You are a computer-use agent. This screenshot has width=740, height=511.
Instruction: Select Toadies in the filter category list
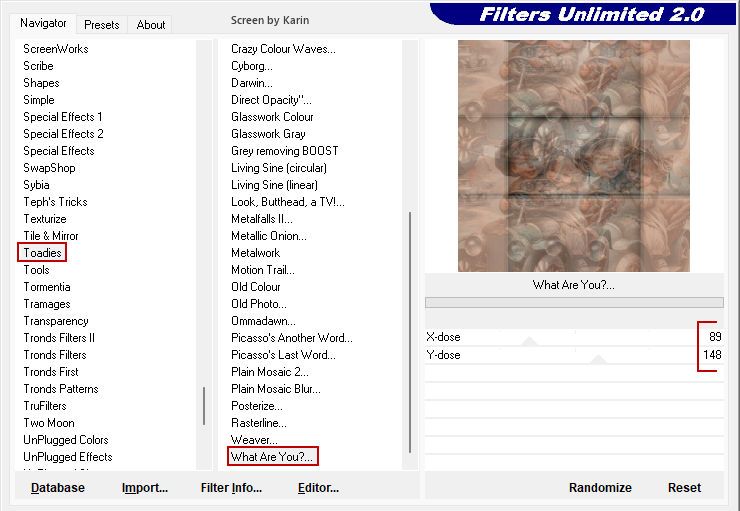pyautogui.click(x=42, y=253)
